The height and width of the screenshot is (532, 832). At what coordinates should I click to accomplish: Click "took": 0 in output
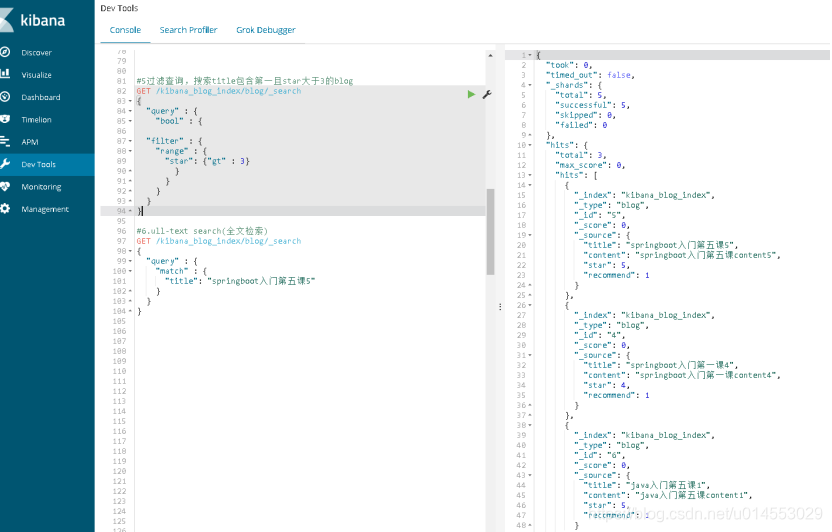[568, 65]
